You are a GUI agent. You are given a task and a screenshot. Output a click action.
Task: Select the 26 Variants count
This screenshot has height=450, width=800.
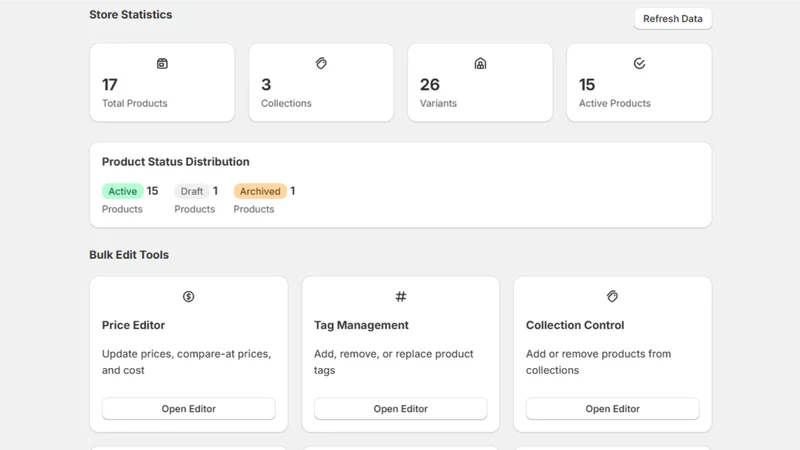[x=430, y=85]
